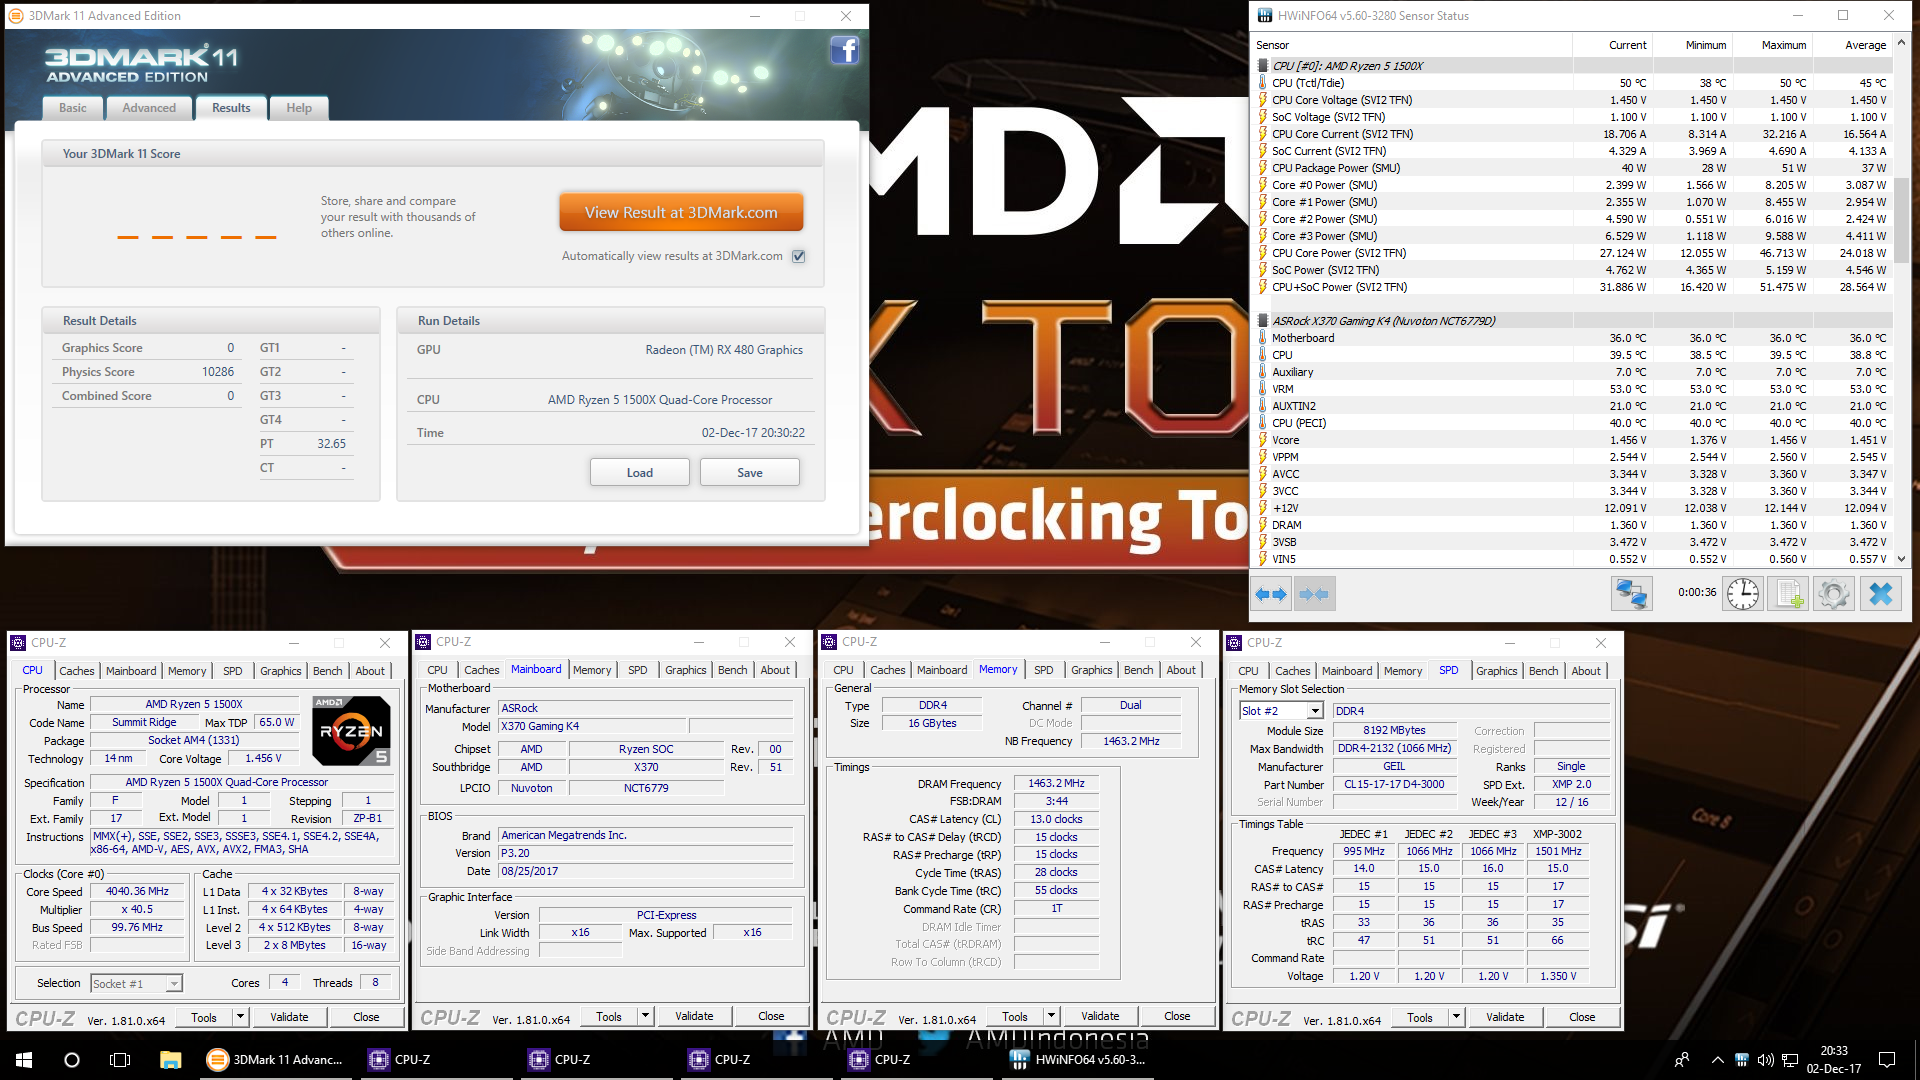Image resolution: width=1920 pixels, height=1080 pixels.
Task: Click HWiNFO sensor list scroll down arrow
Action: (x=1902, y=560)
